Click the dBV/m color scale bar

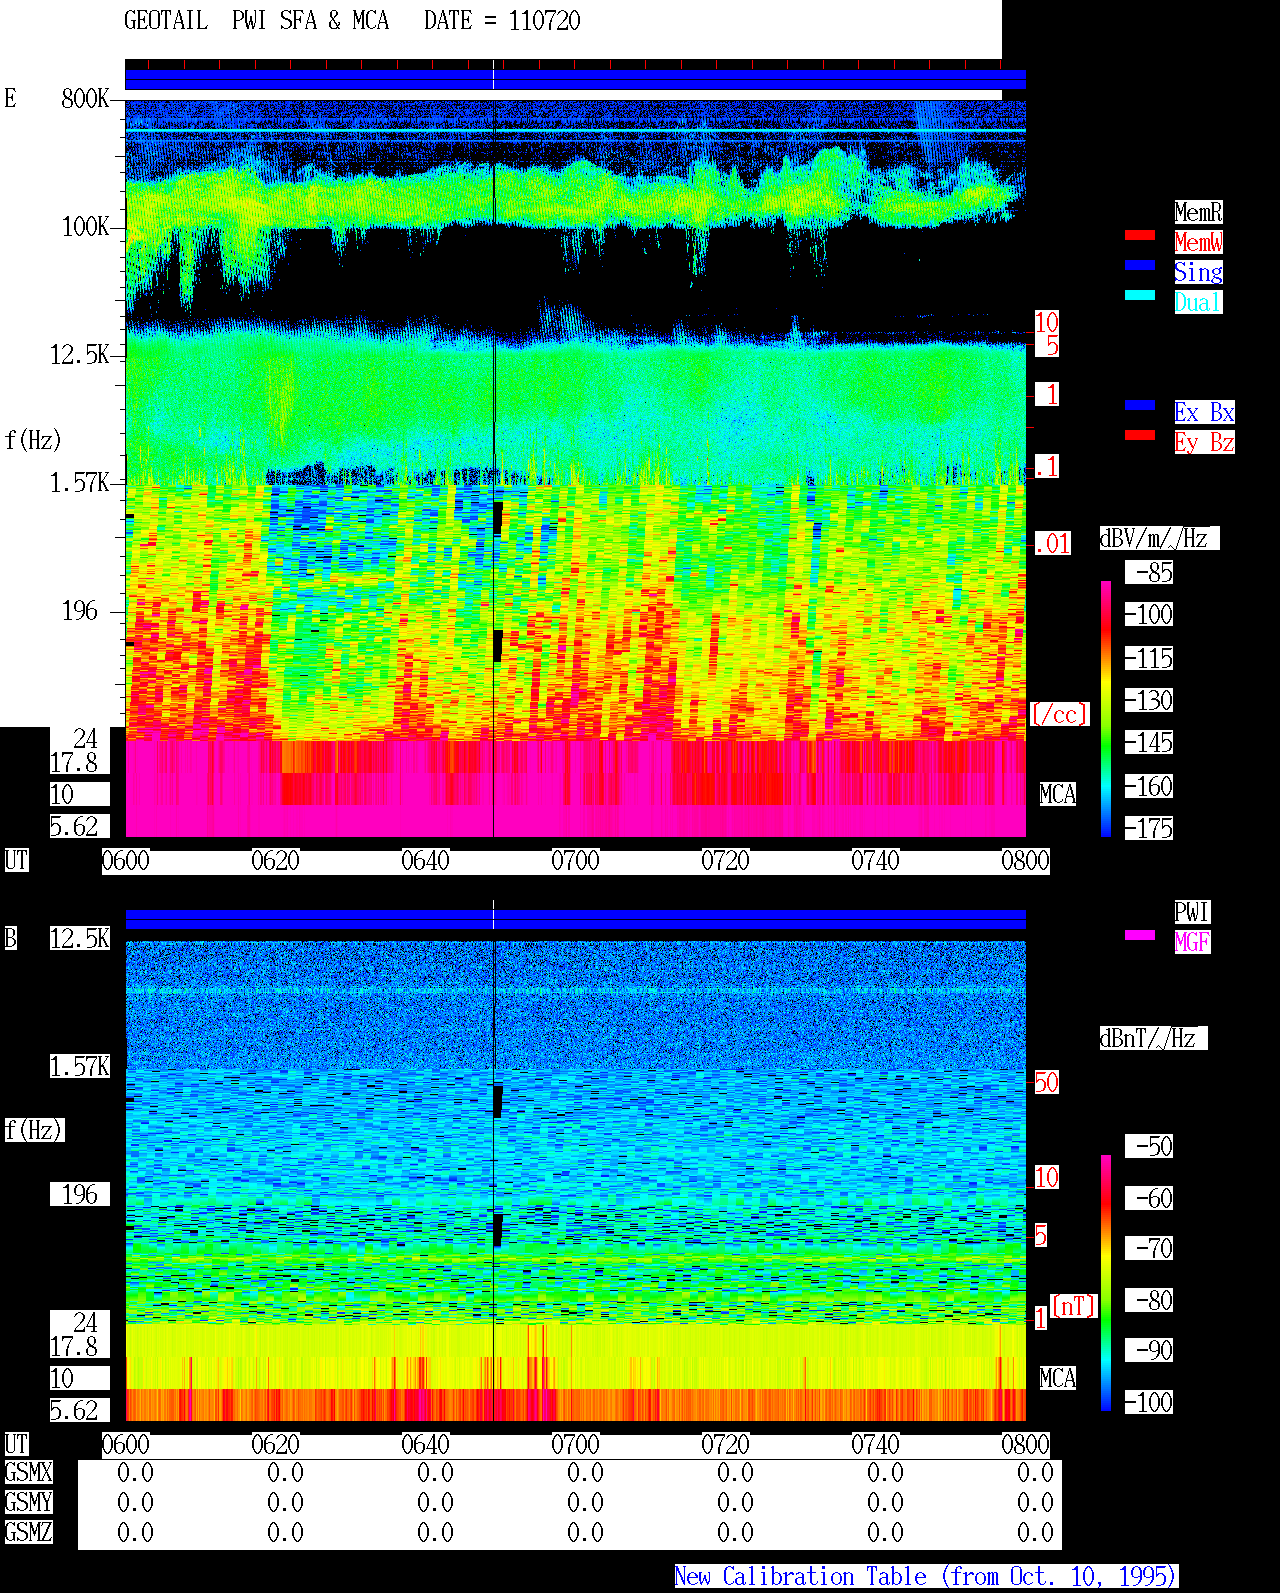pos(1106,708)
